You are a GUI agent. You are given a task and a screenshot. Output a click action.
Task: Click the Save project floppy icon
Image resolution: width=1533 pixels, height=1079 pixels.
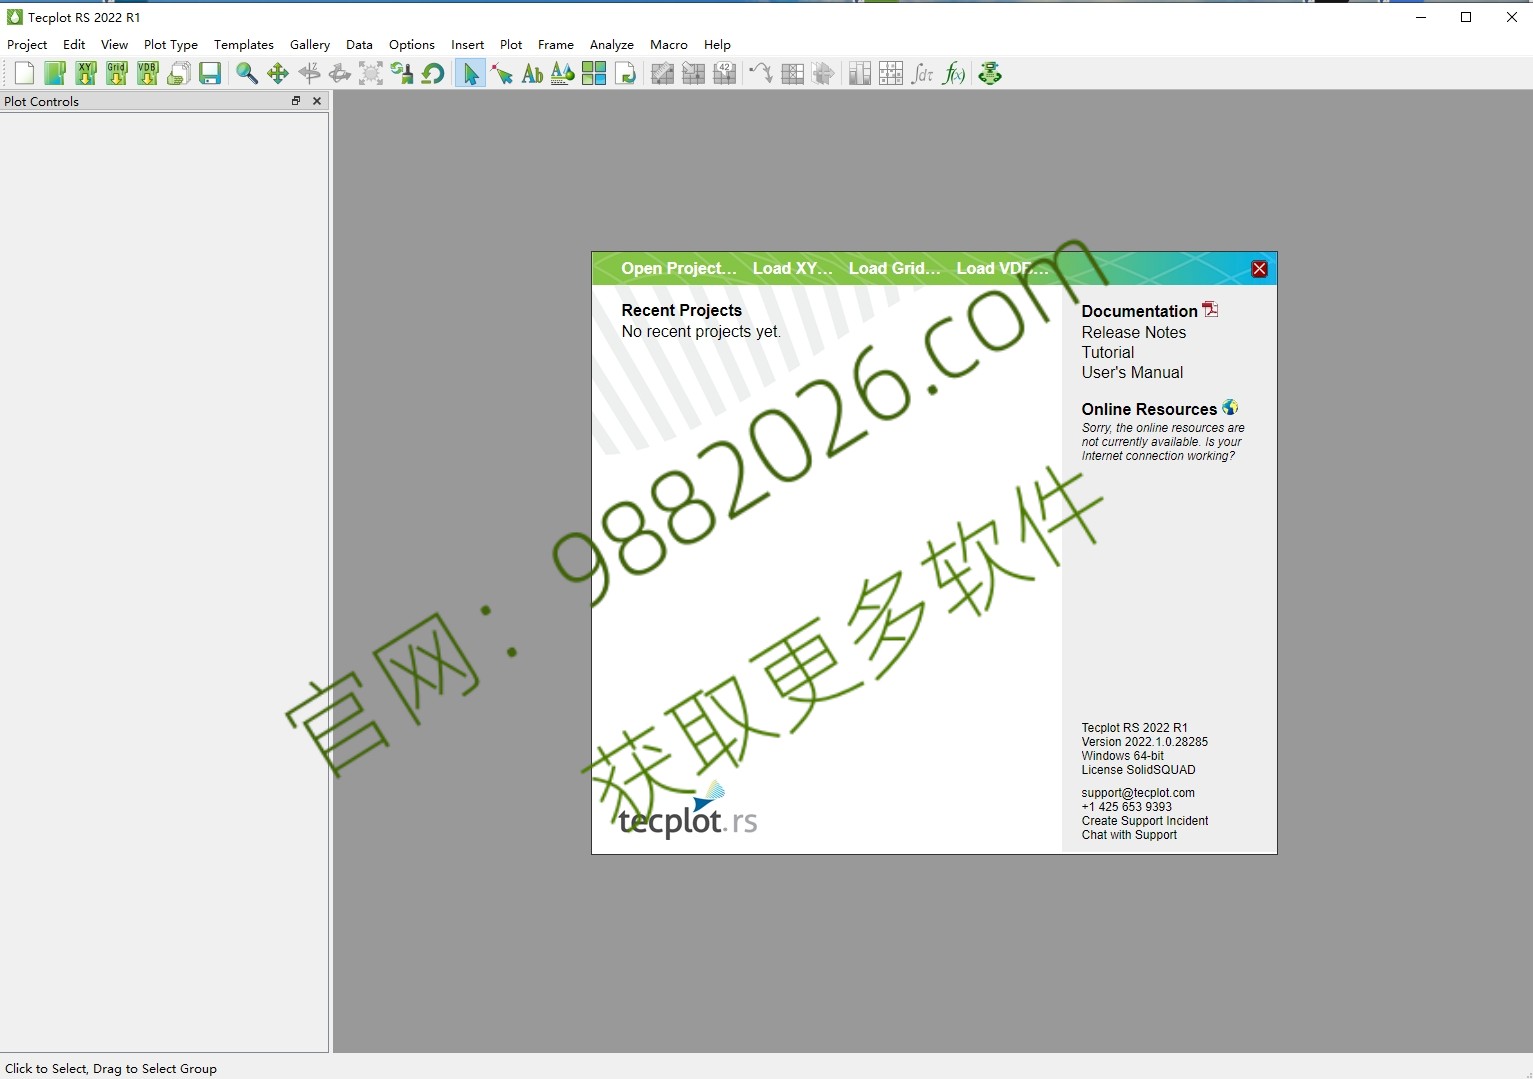tap(210, 73)
